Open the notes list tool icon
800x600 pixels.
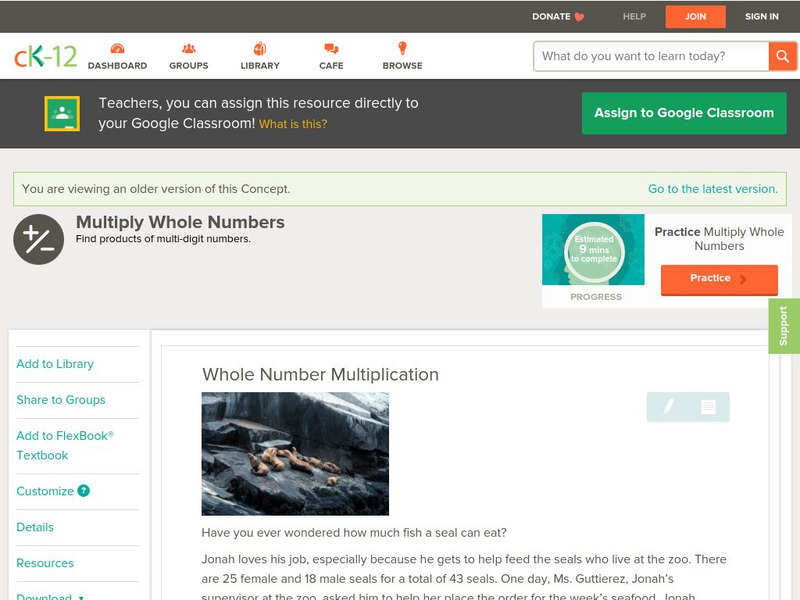[x=708, y=407]
